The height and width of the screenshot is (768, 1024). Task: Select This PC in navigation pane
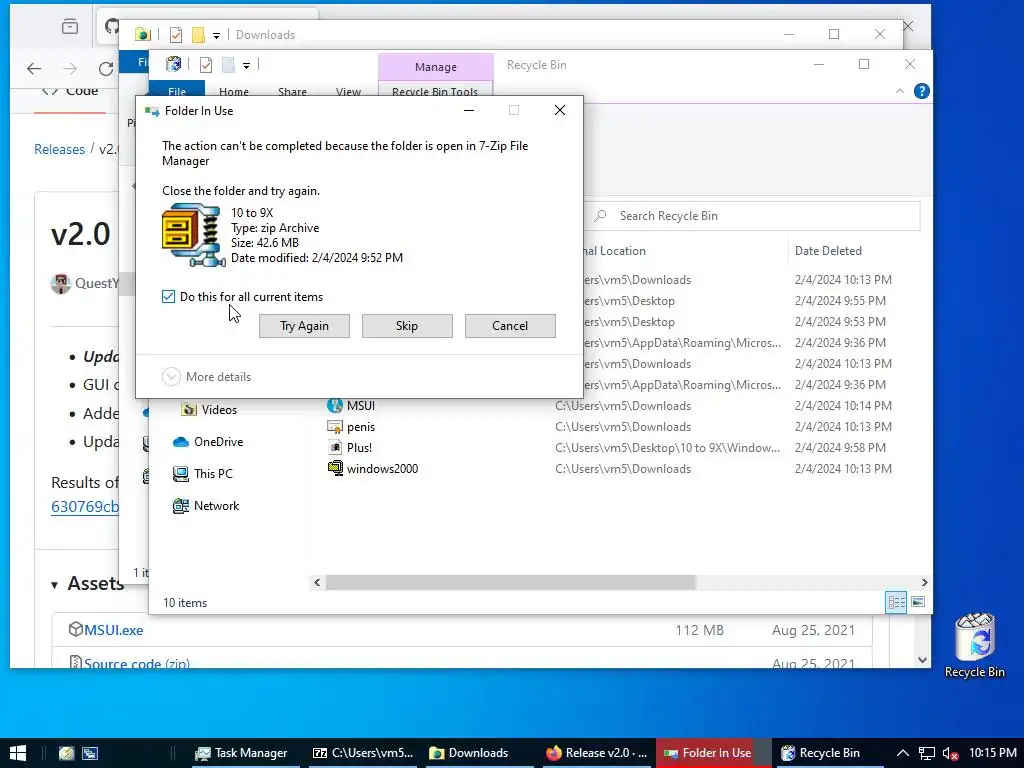(x=213, y=474)
